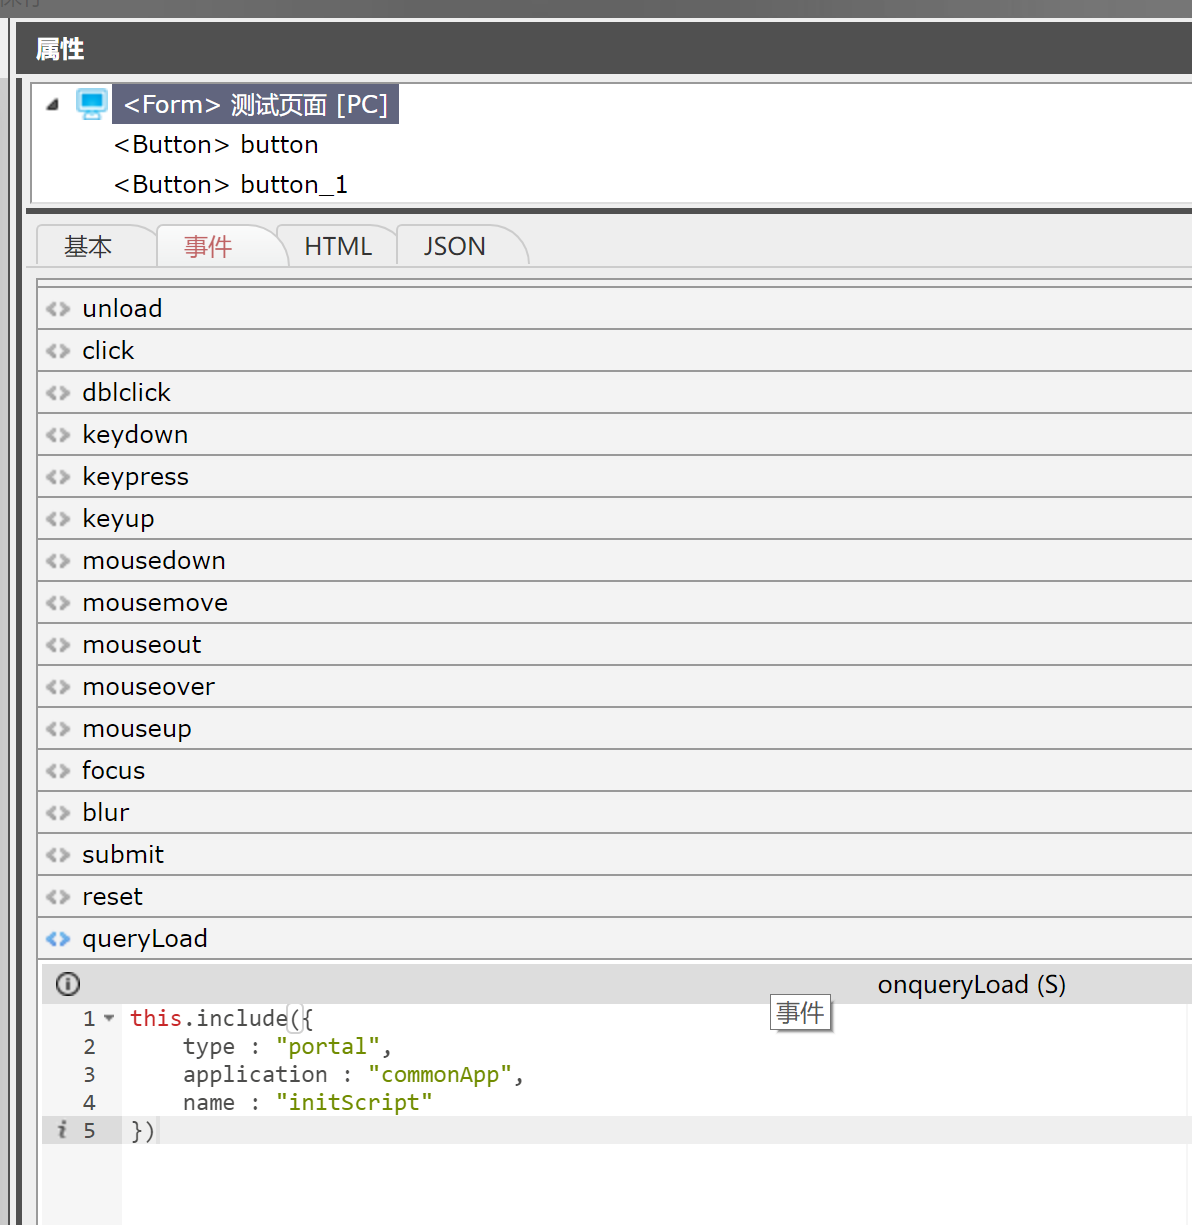Fold code block at line 1 arrow
Screen dimensions: 1192x1225
click(x=109, y=1018)
